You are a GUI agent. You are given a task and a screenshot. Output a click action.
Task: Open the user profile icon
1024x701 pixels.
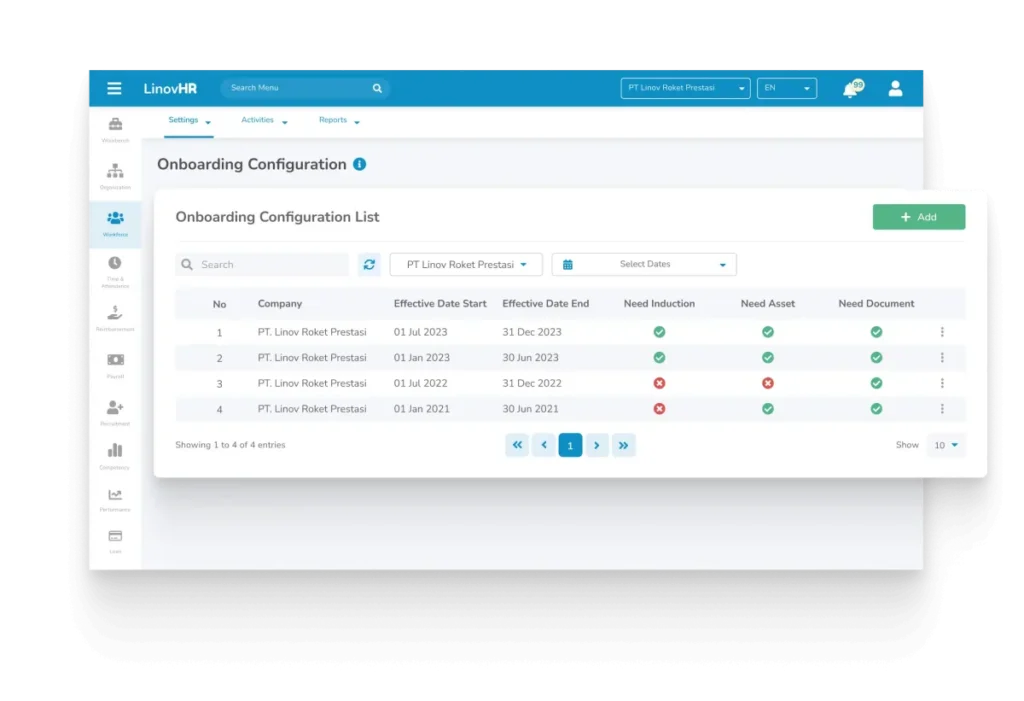click(x=895, y=88)
